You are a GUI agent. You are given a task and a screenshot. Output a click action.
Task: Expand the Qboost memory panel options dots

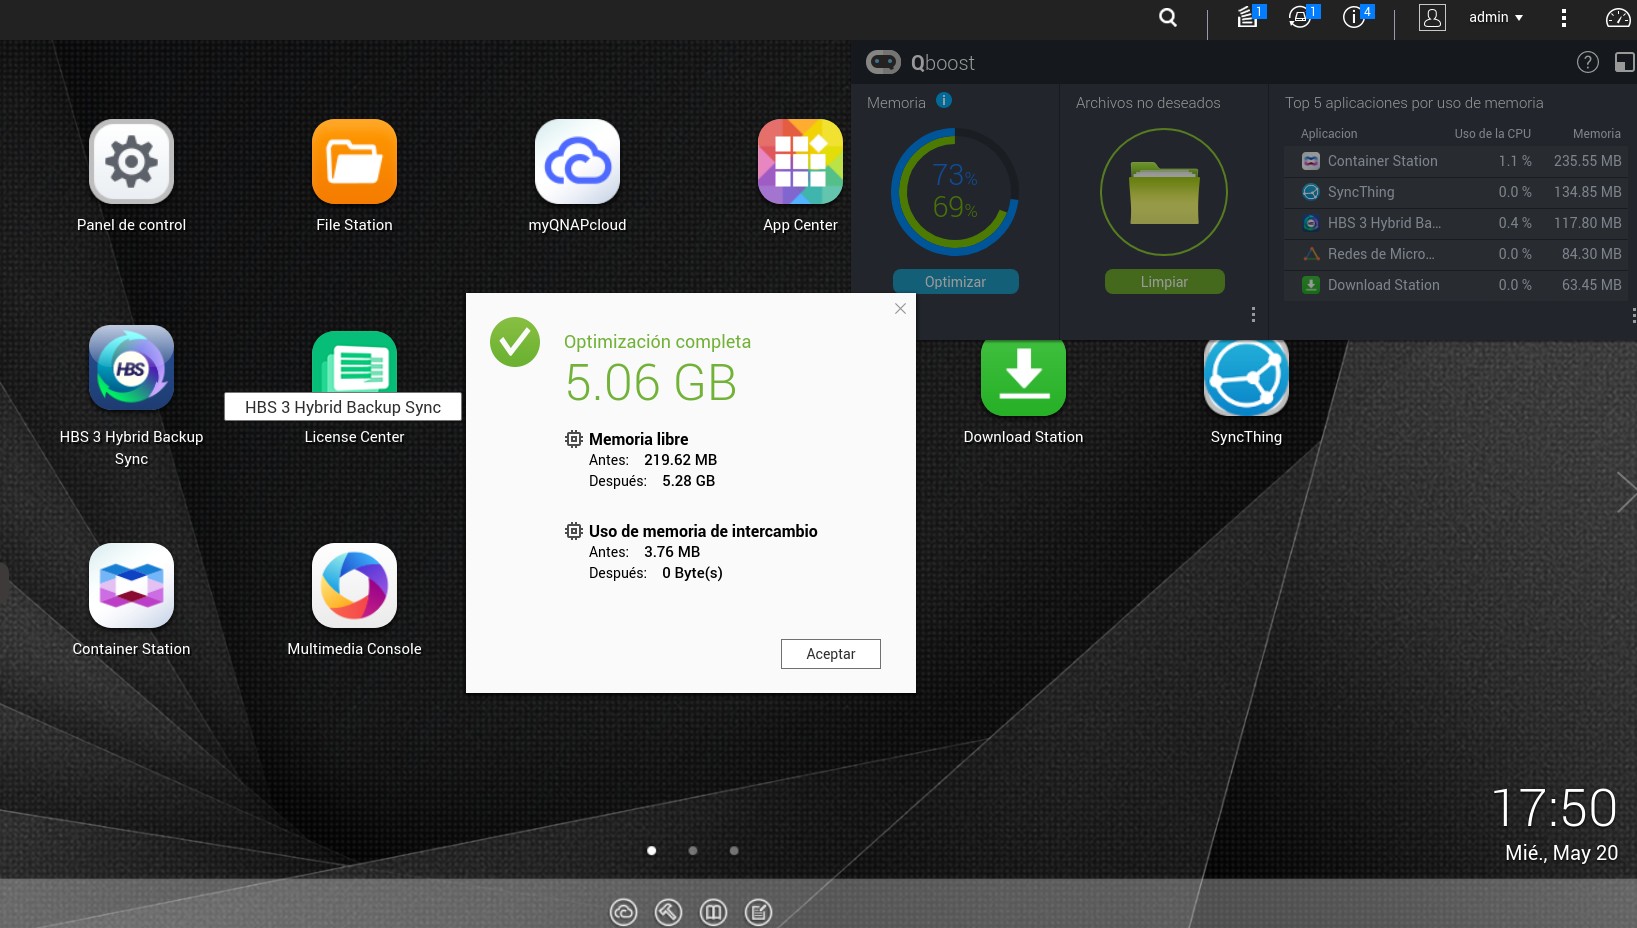[1253, 315]
